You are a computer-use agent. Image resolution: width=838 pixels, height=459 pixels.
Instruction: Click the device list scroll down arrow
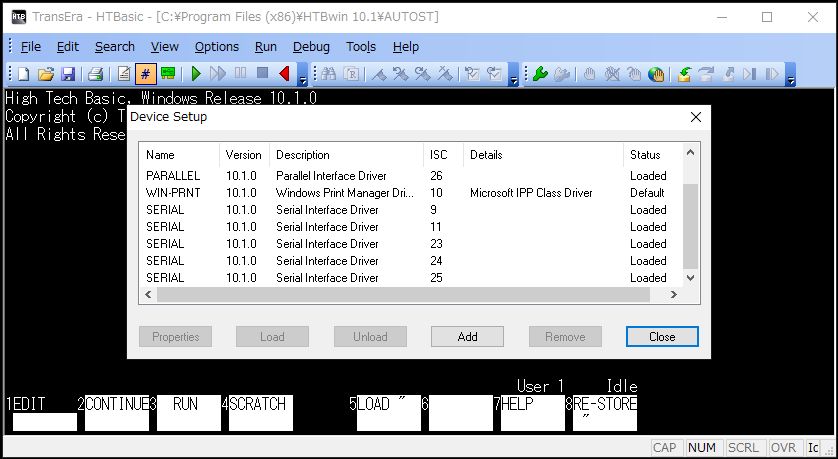pyautogui.click(x=690, y=278)
